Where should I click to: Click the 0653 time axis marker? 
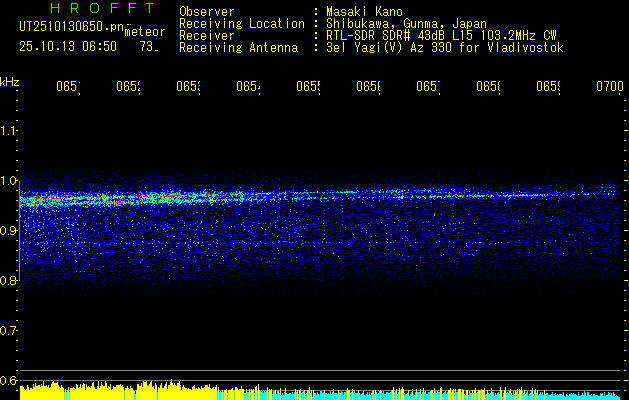coord(188,87)
